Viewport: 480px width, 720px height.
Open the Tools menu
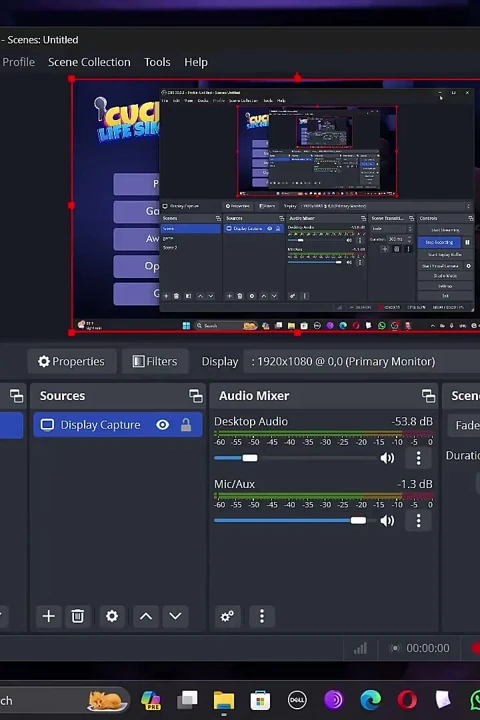pyautogui.click(x=157, y=62)
